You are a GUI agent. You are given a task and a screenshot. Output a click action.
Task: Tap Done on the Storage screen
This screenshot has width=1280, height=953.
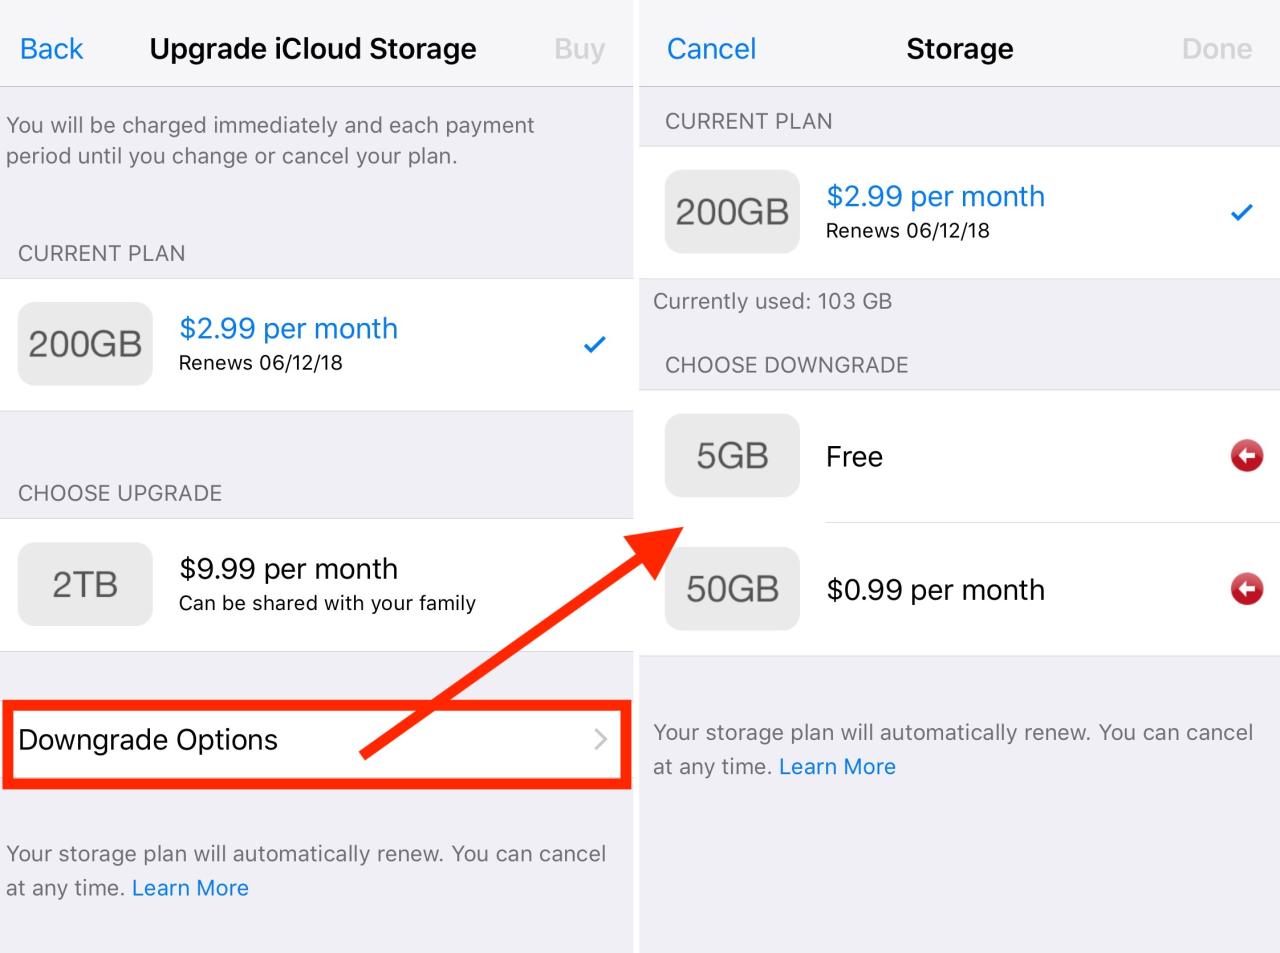coord(1216,48)
